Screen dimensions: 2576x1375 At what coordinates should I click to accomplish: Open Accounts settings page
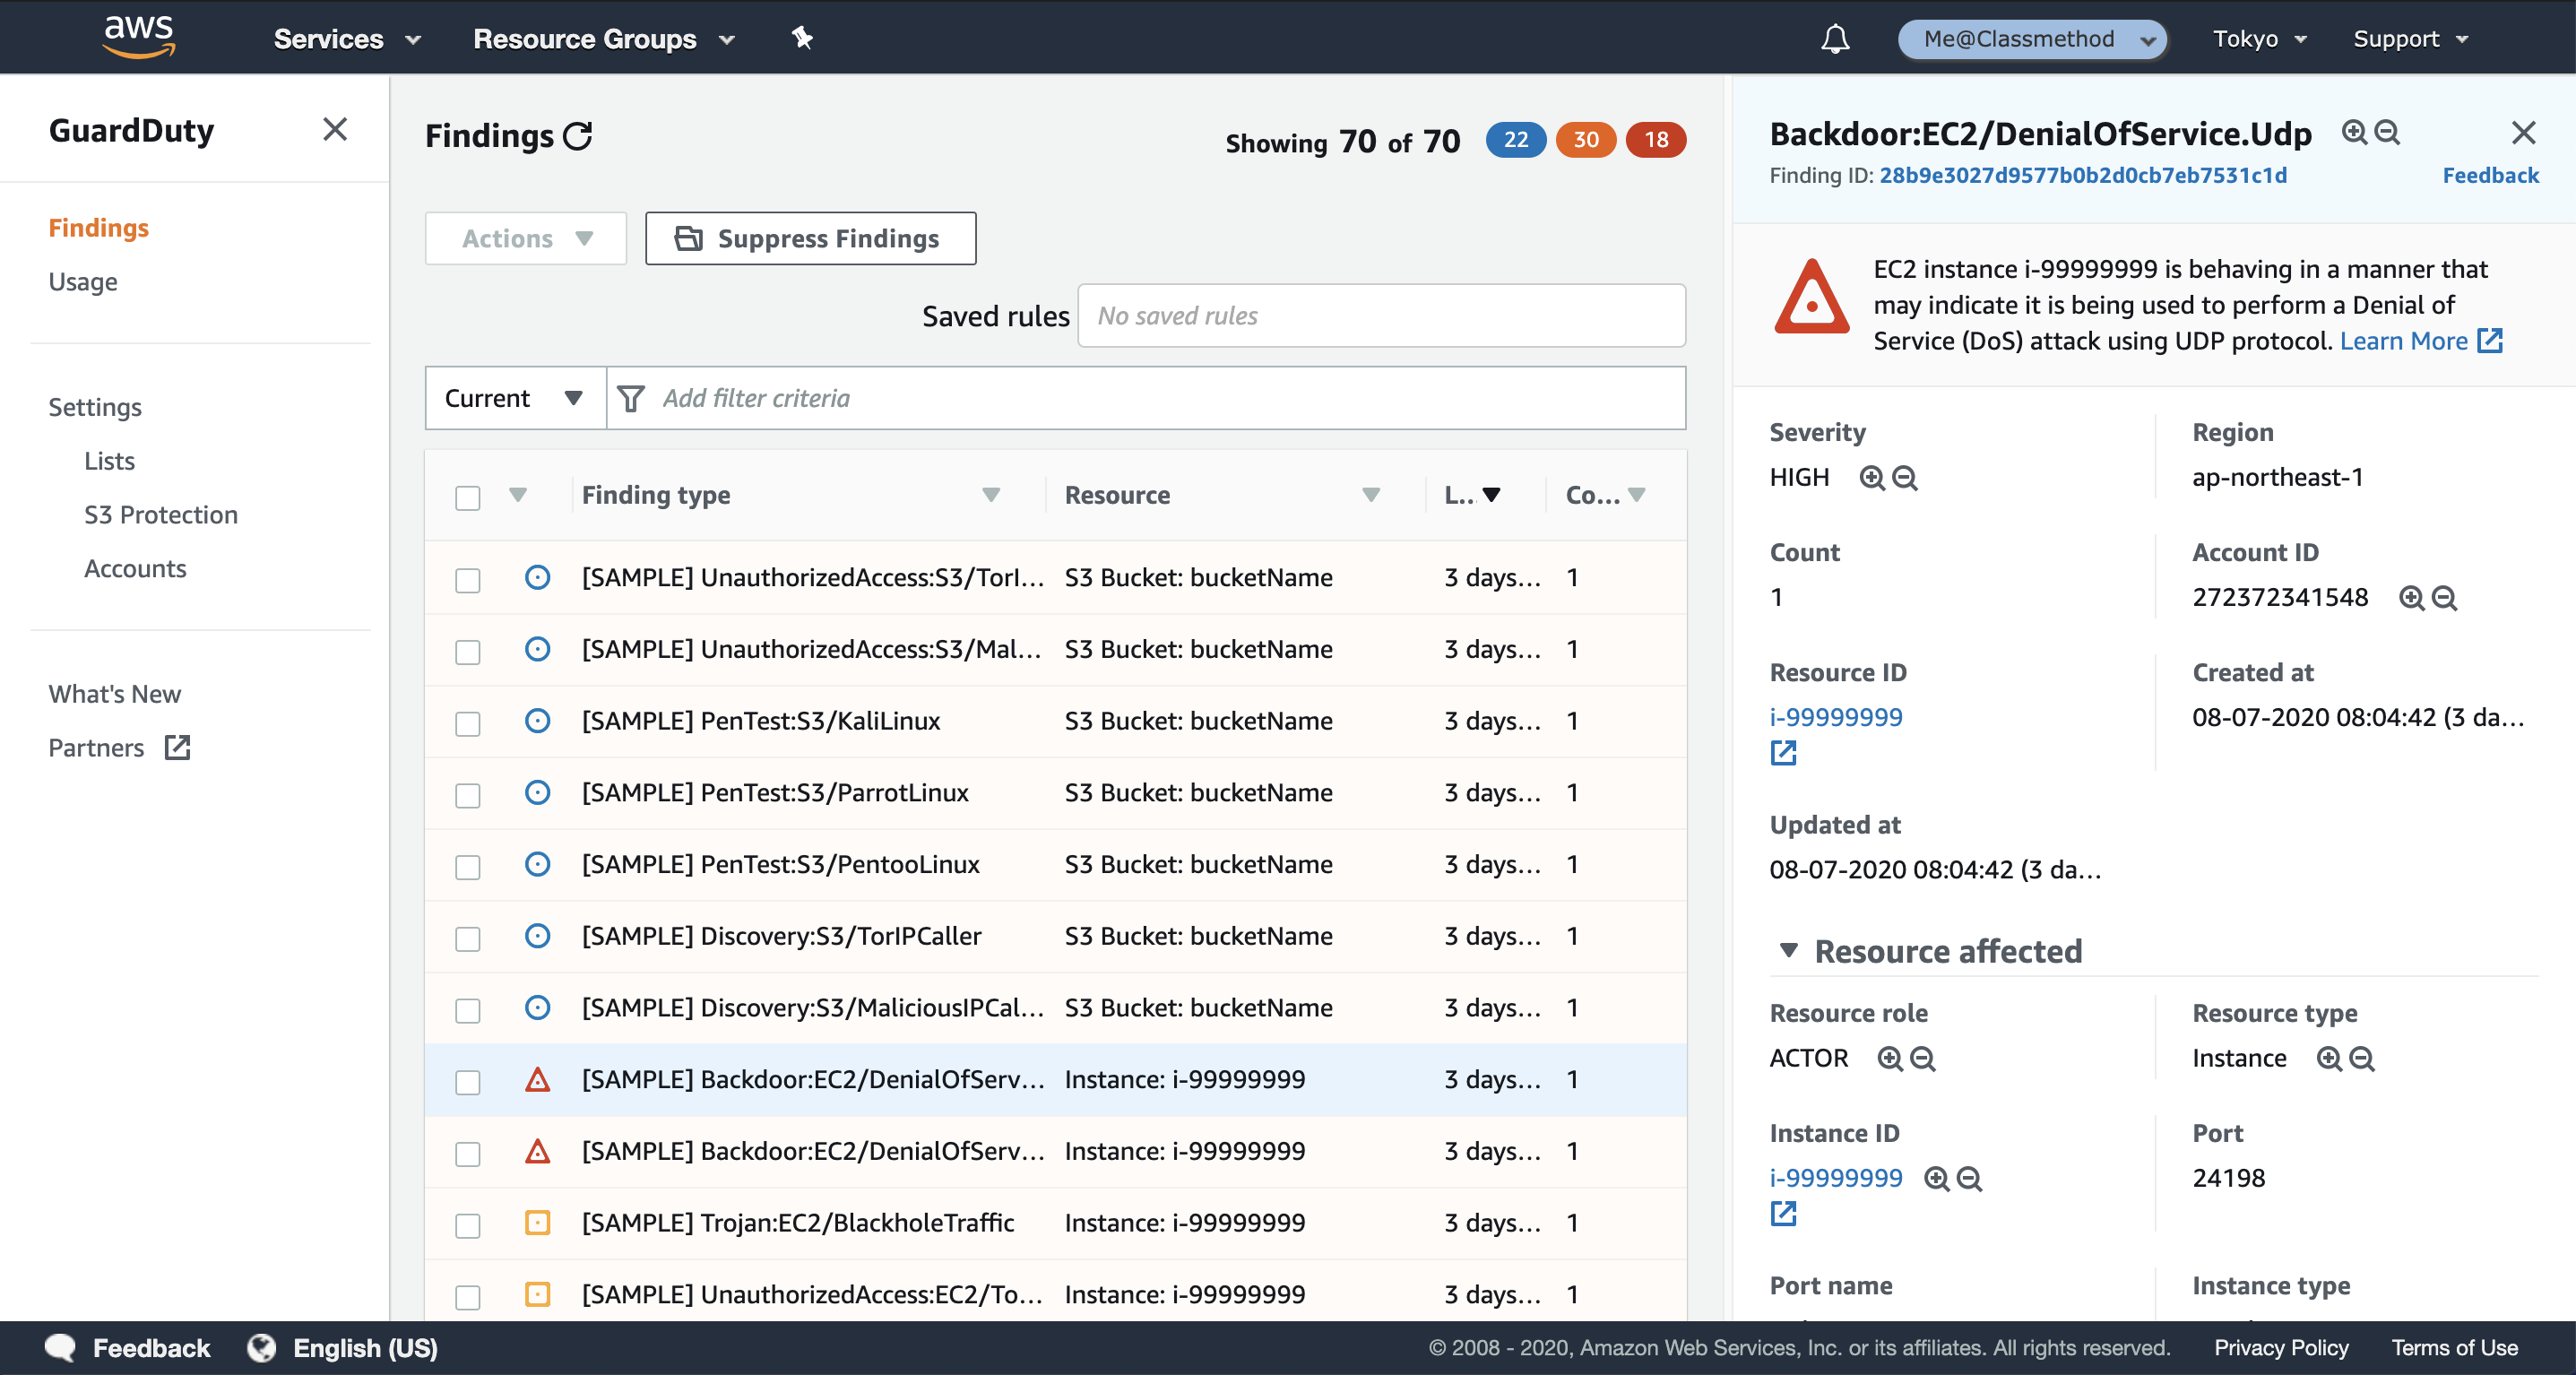(x=135, y=568)
